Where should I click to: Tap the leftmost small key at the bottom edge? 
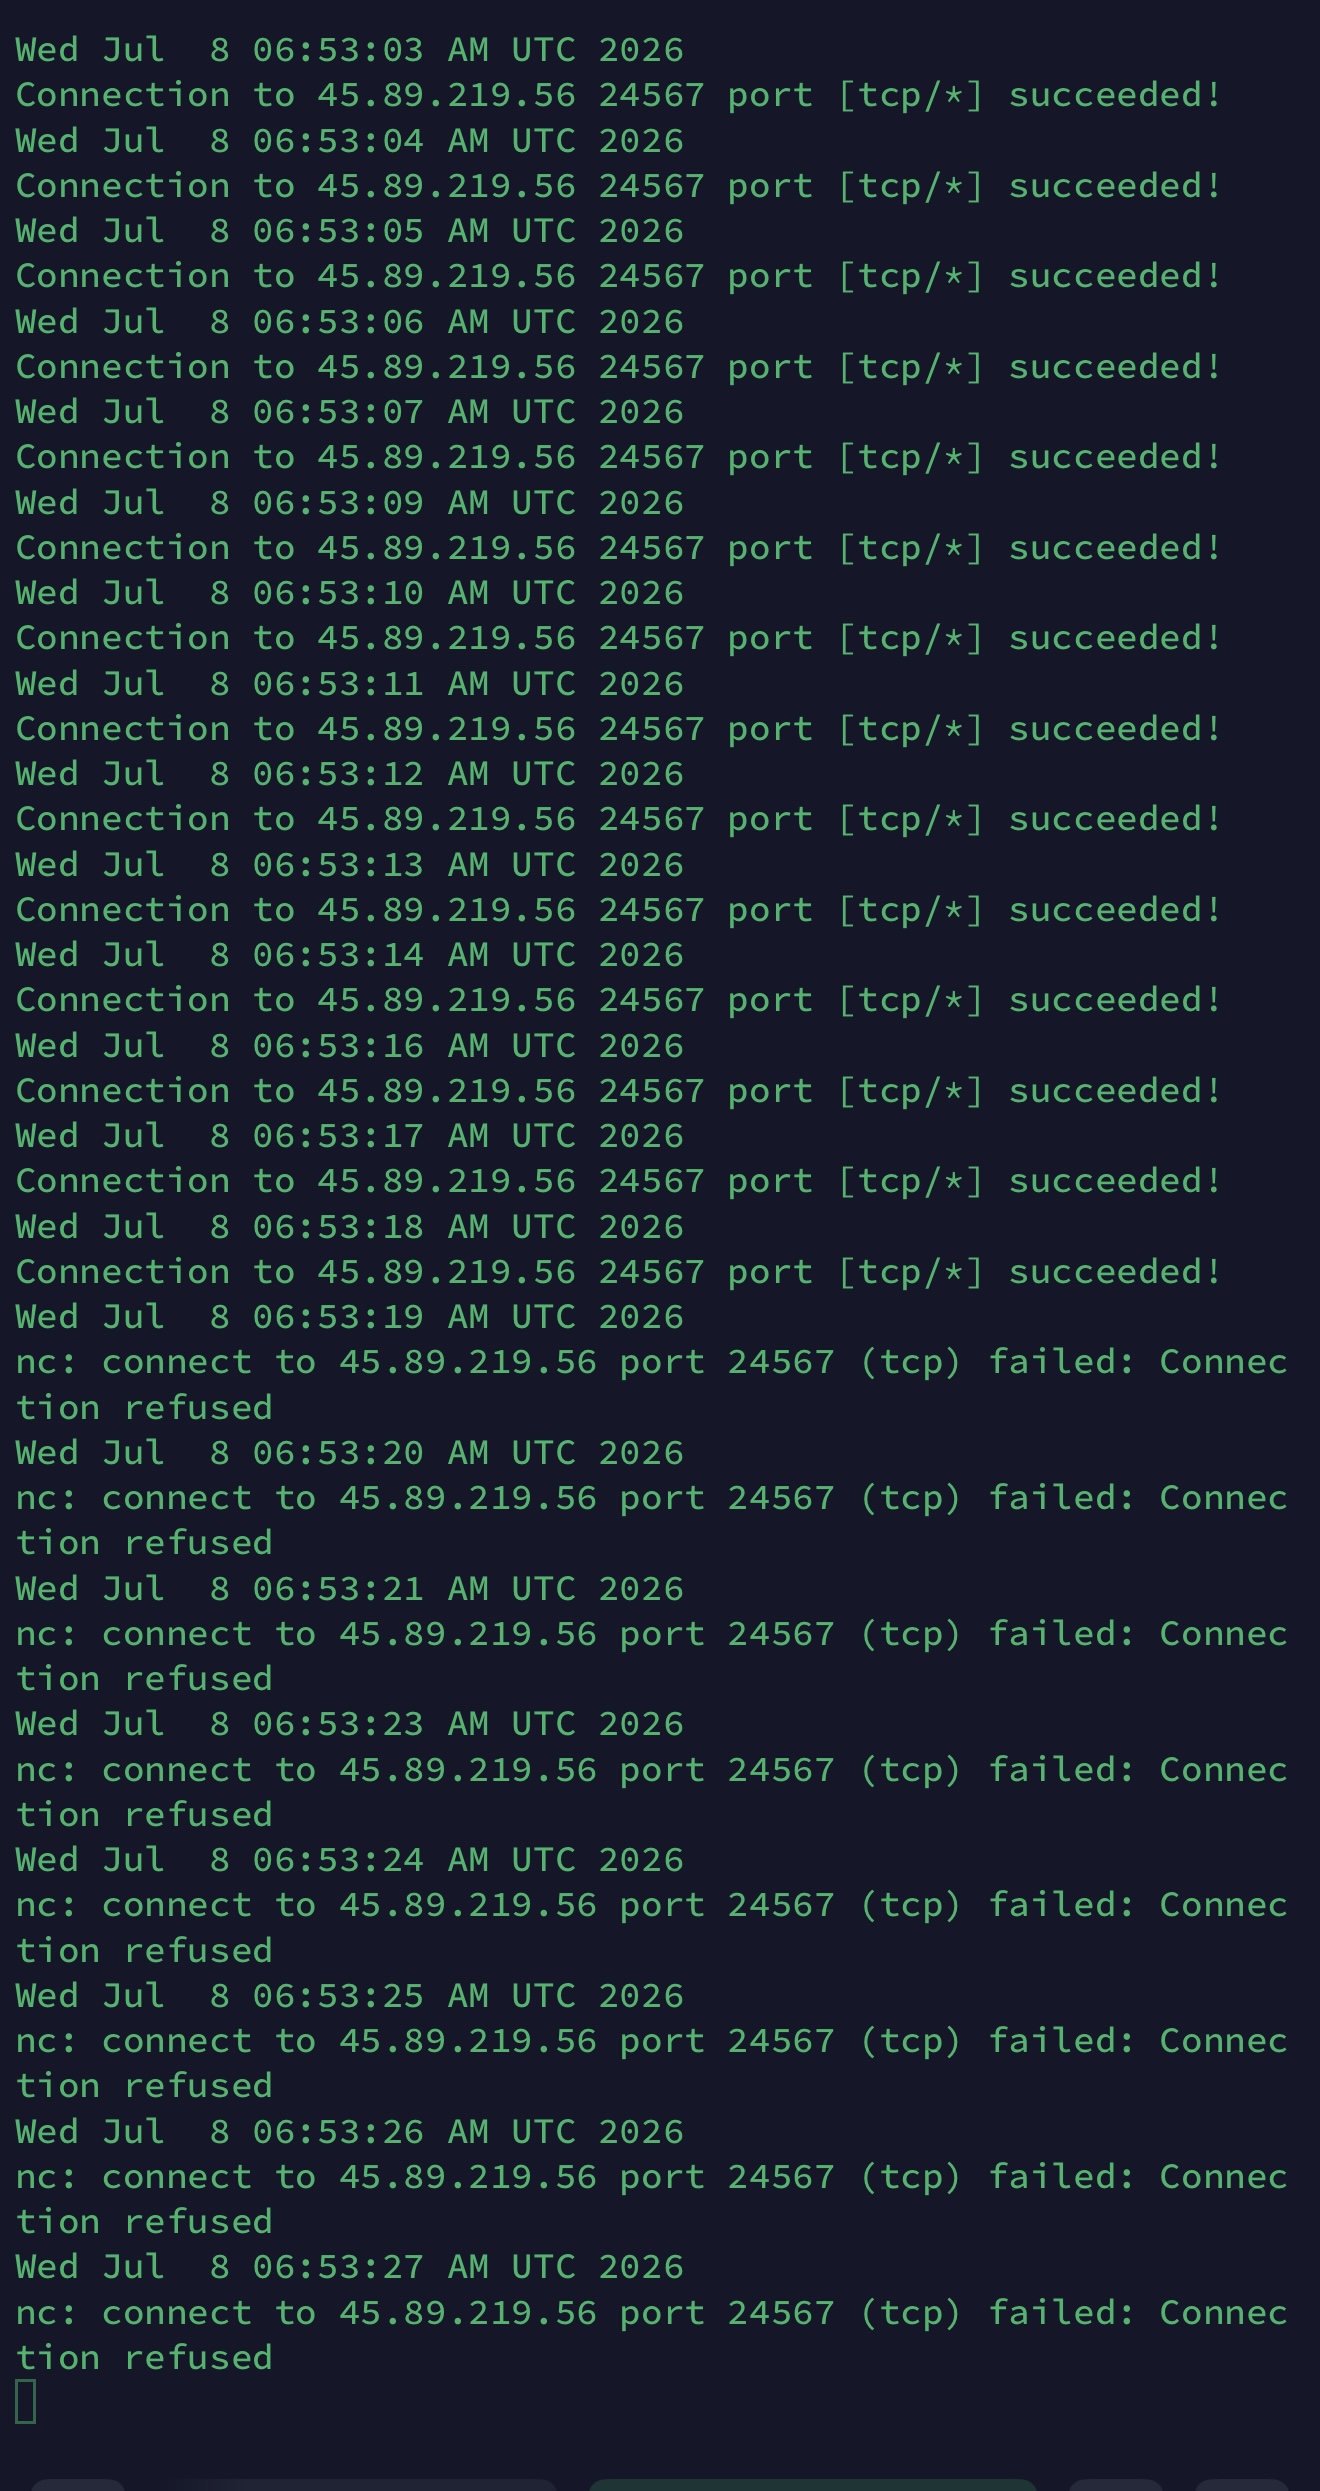coord(78,2485)
